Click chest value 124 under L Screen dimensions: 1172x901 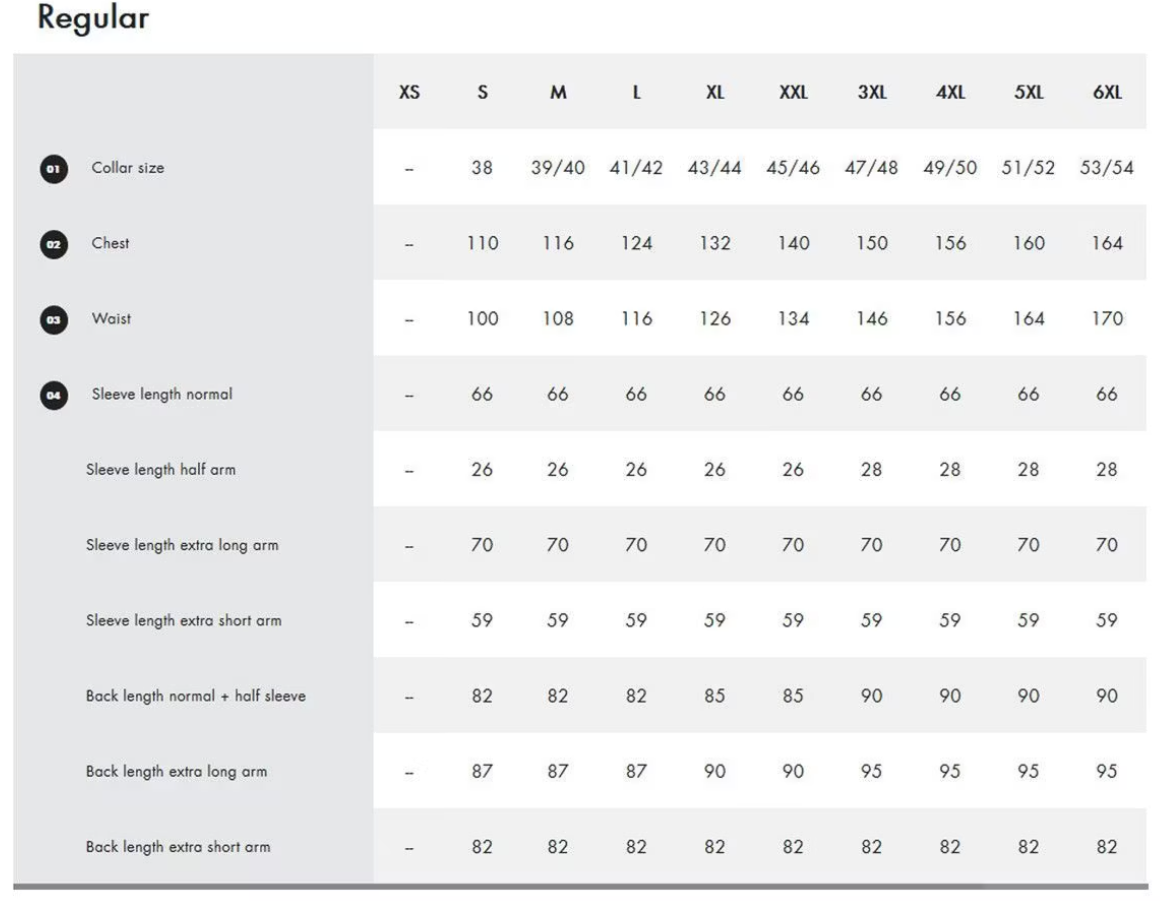coord(636,244)
